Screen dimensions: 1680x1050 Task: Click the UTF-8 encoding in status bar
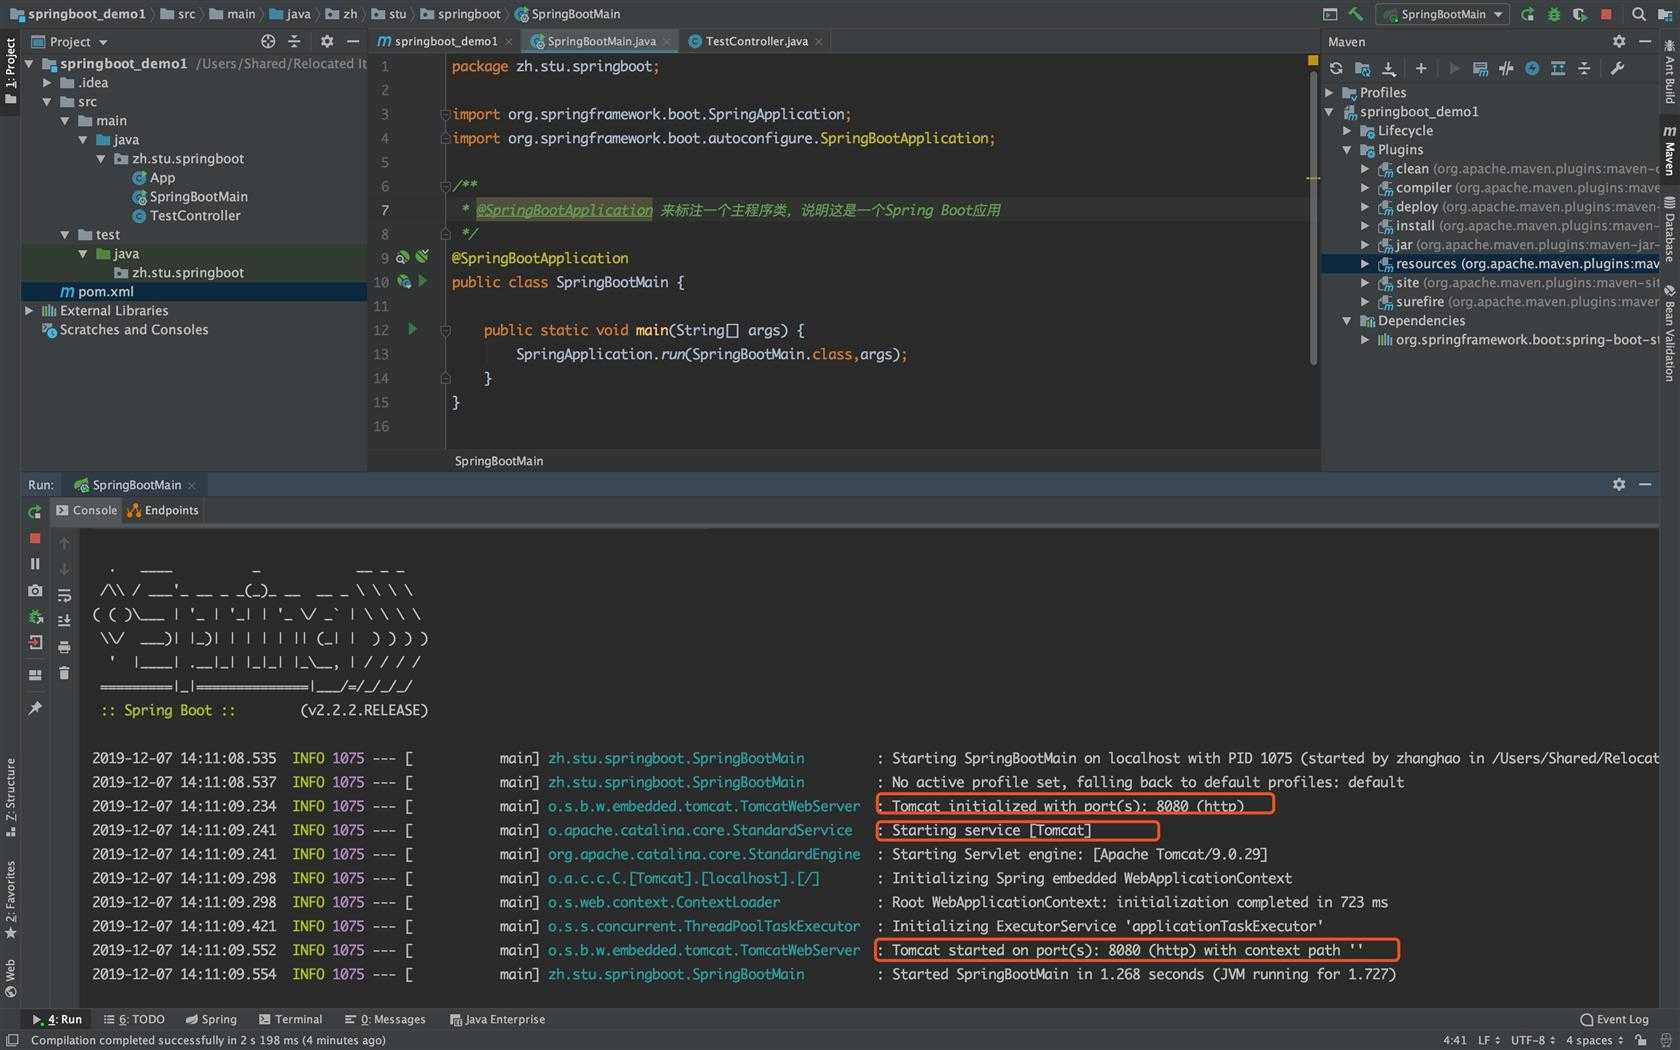[x=1532, y=1040]
